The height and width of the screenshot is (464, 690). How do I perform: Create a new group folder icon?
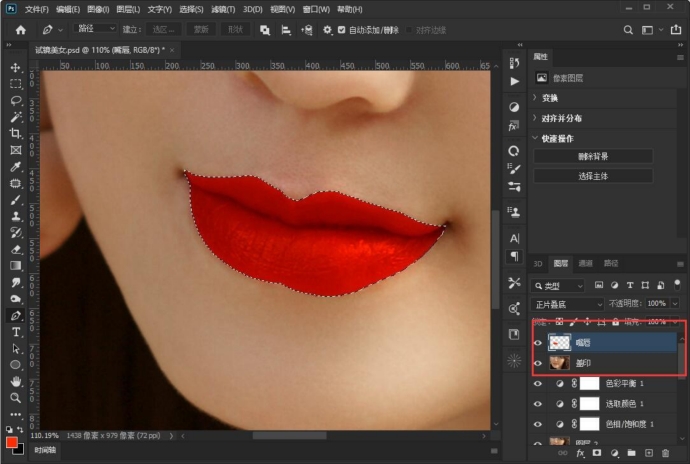click(x=631, y=453)
